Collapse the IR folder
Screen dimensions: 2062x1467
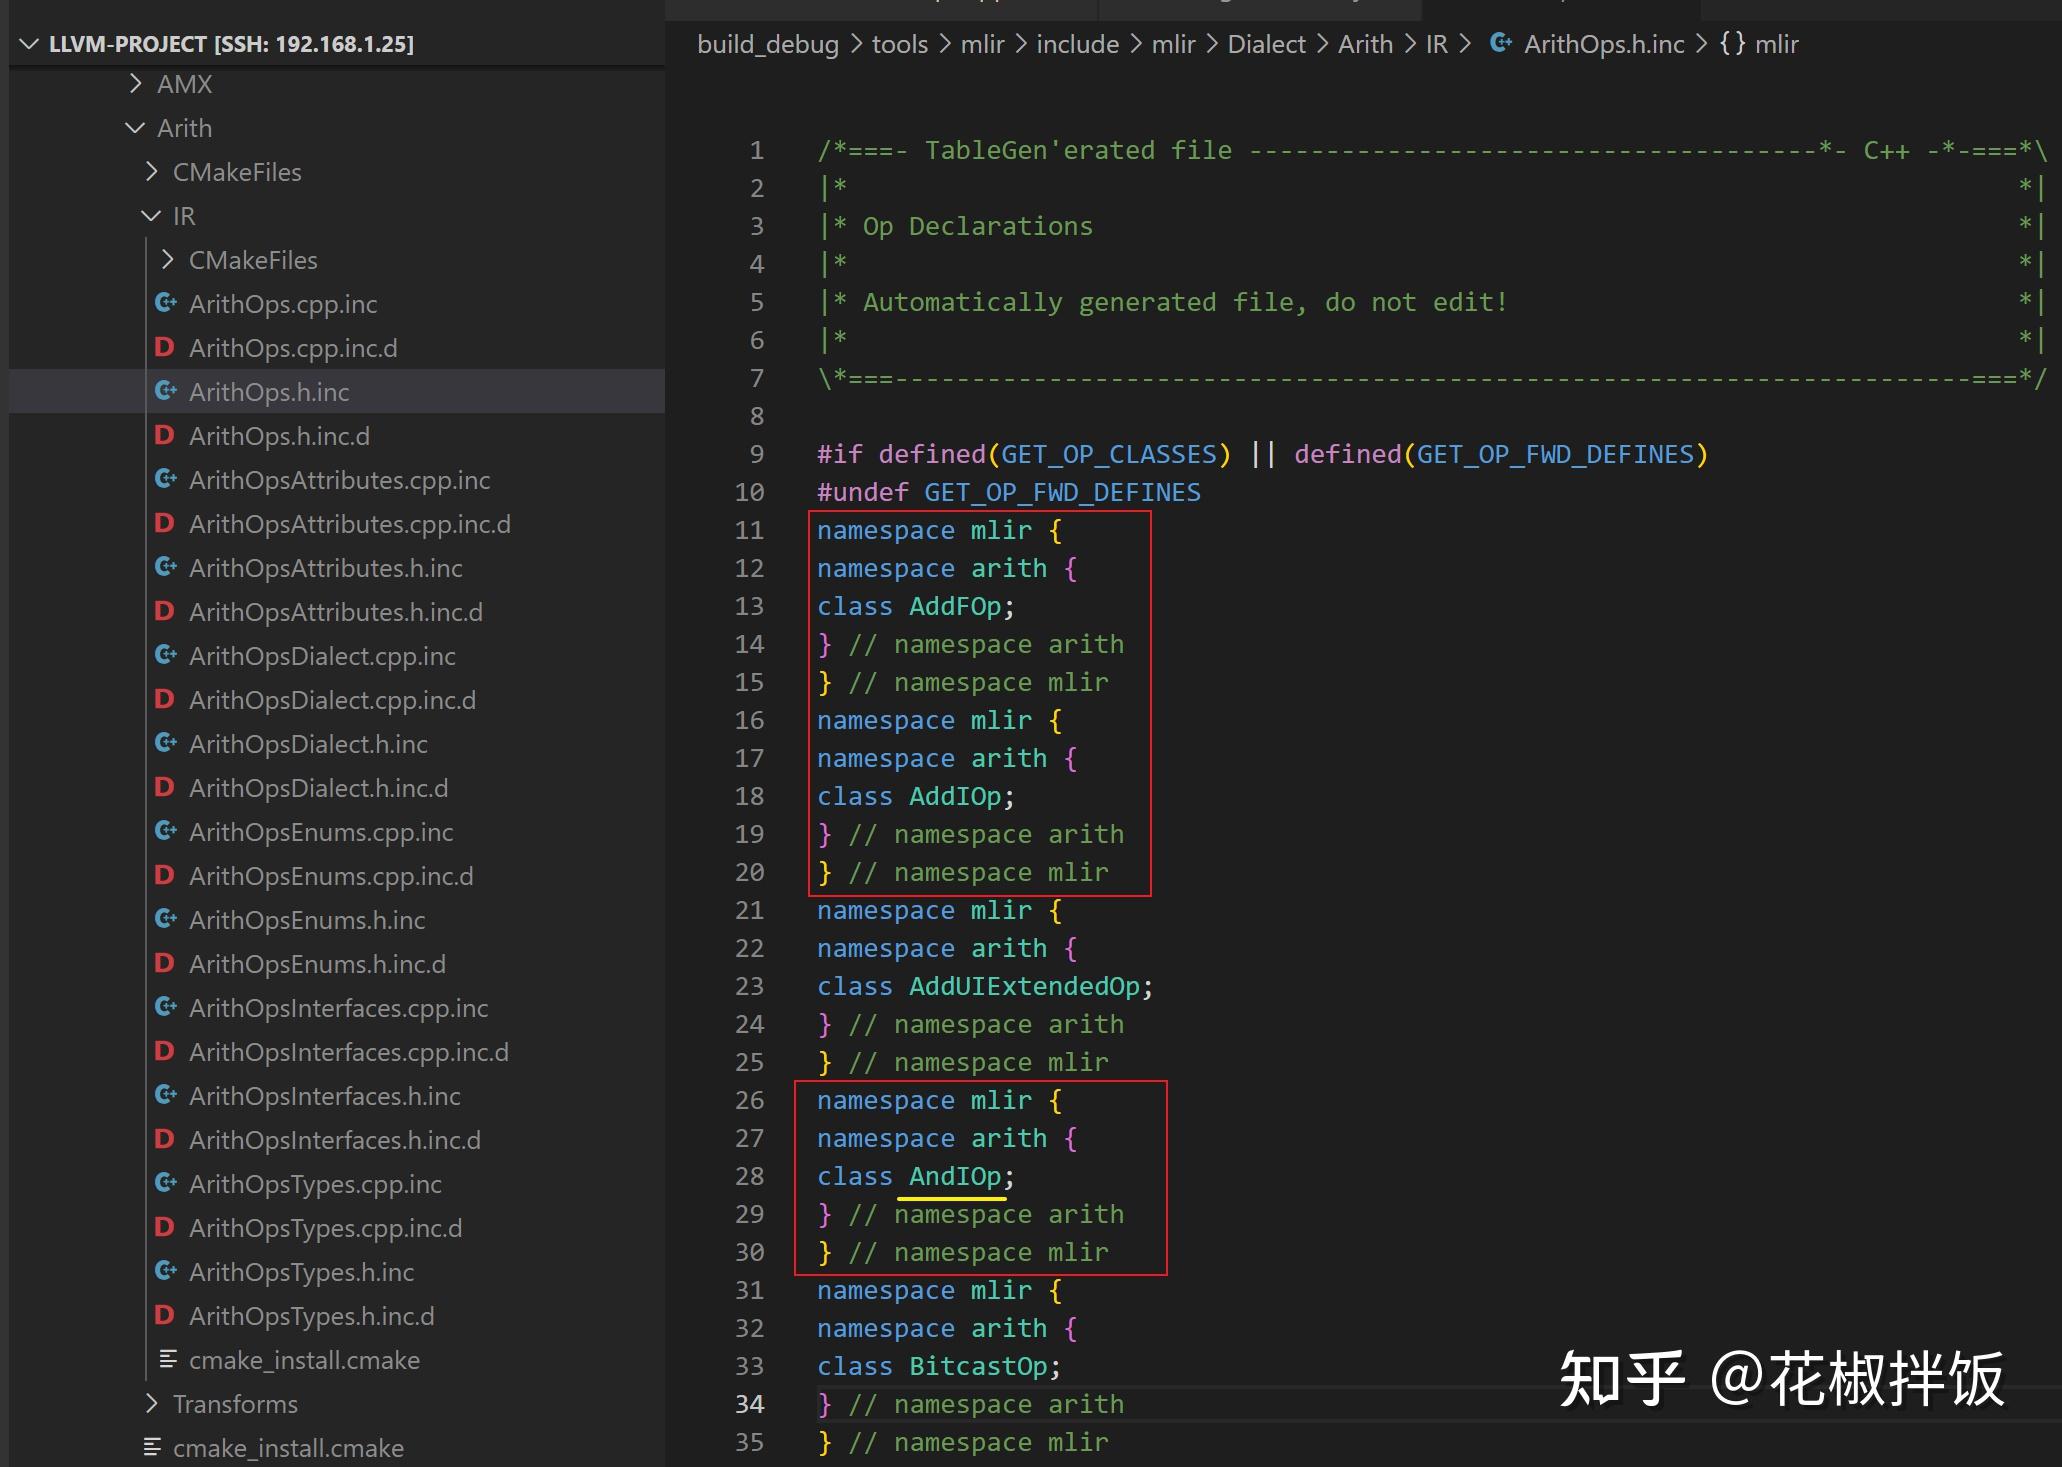point(151,216)
